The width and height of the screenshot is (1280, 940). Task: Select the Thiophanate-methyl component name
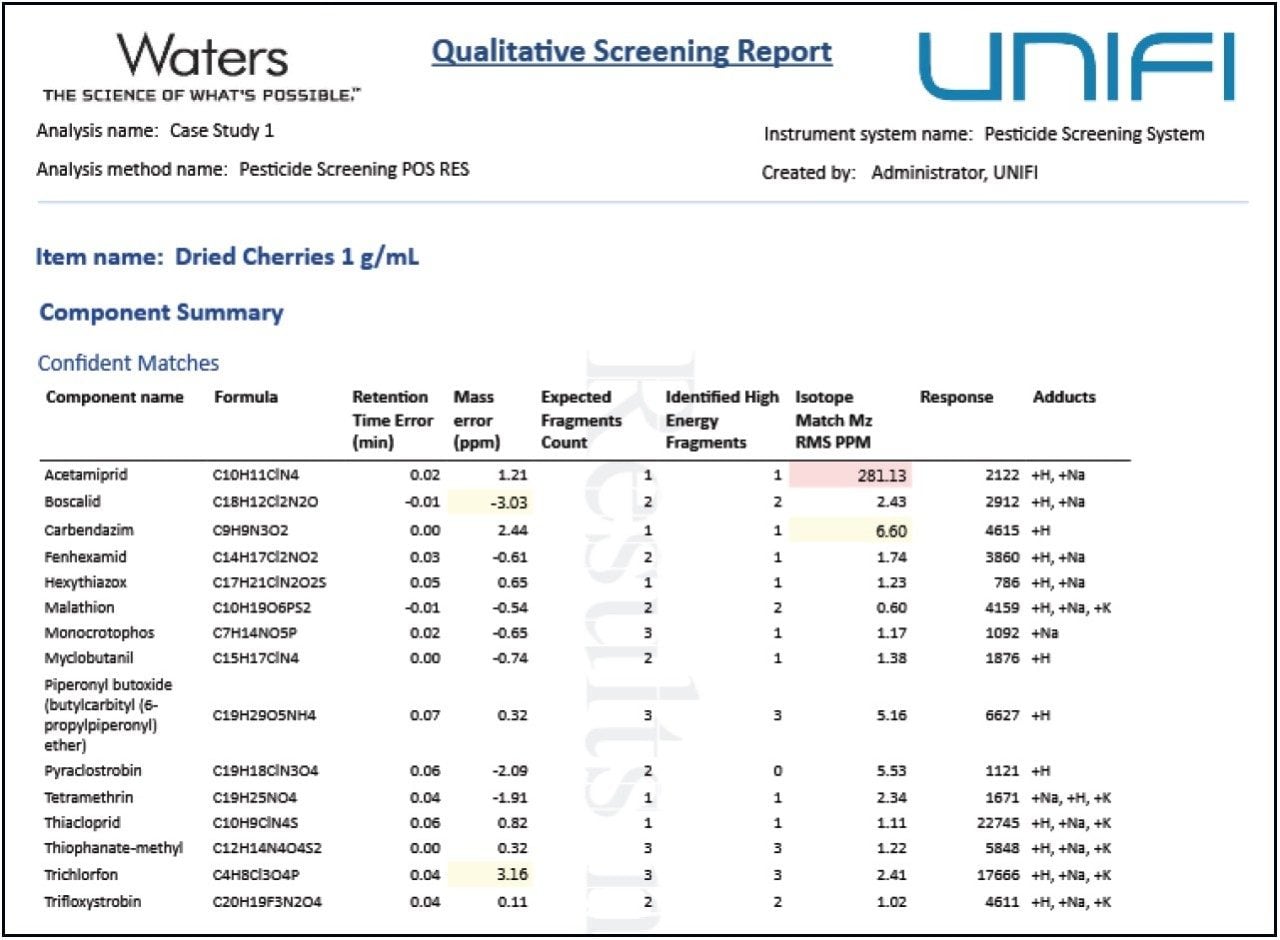point(113,849)
